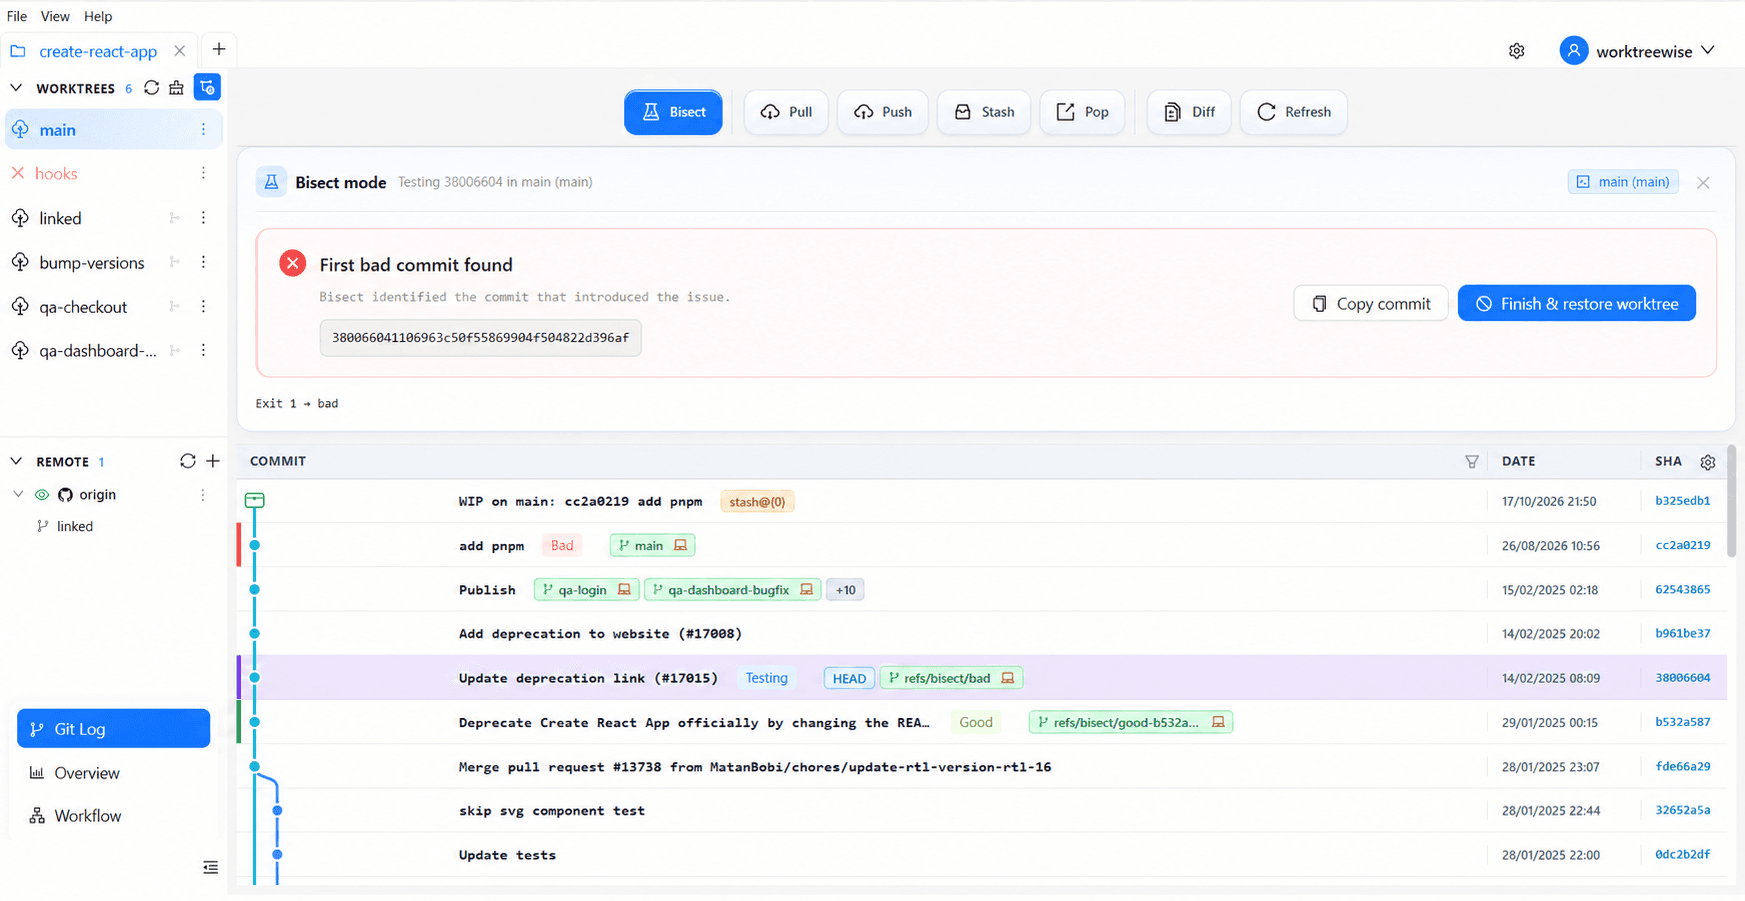
Task: Click the HEAD tag on testing commit
Action: tap(849, 678)
